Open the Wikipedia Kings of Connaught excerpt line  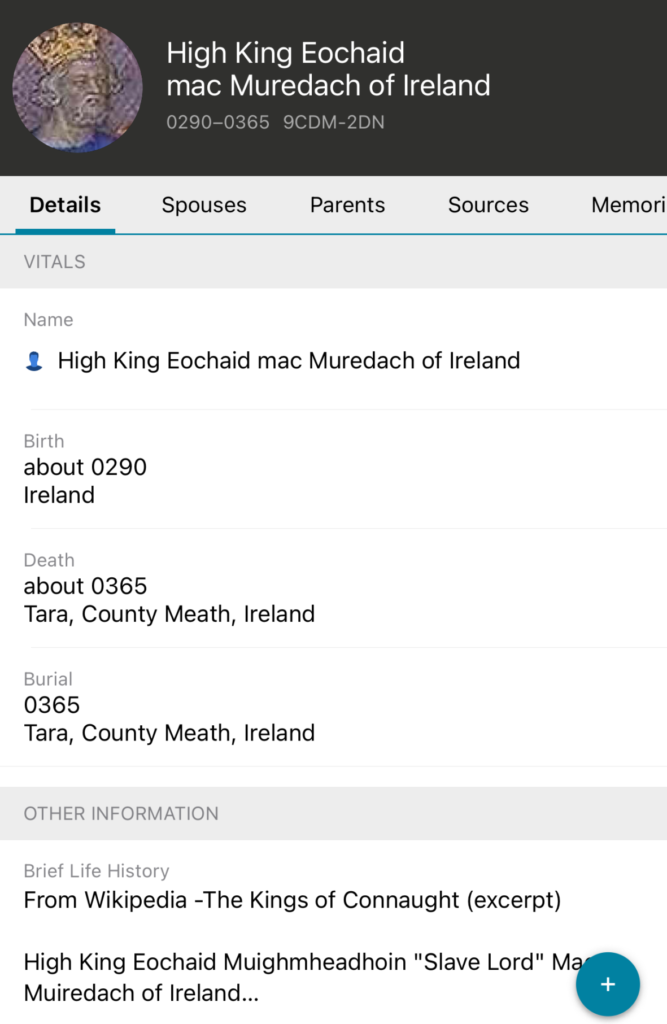pyautogui.click(x=292, y=900)
